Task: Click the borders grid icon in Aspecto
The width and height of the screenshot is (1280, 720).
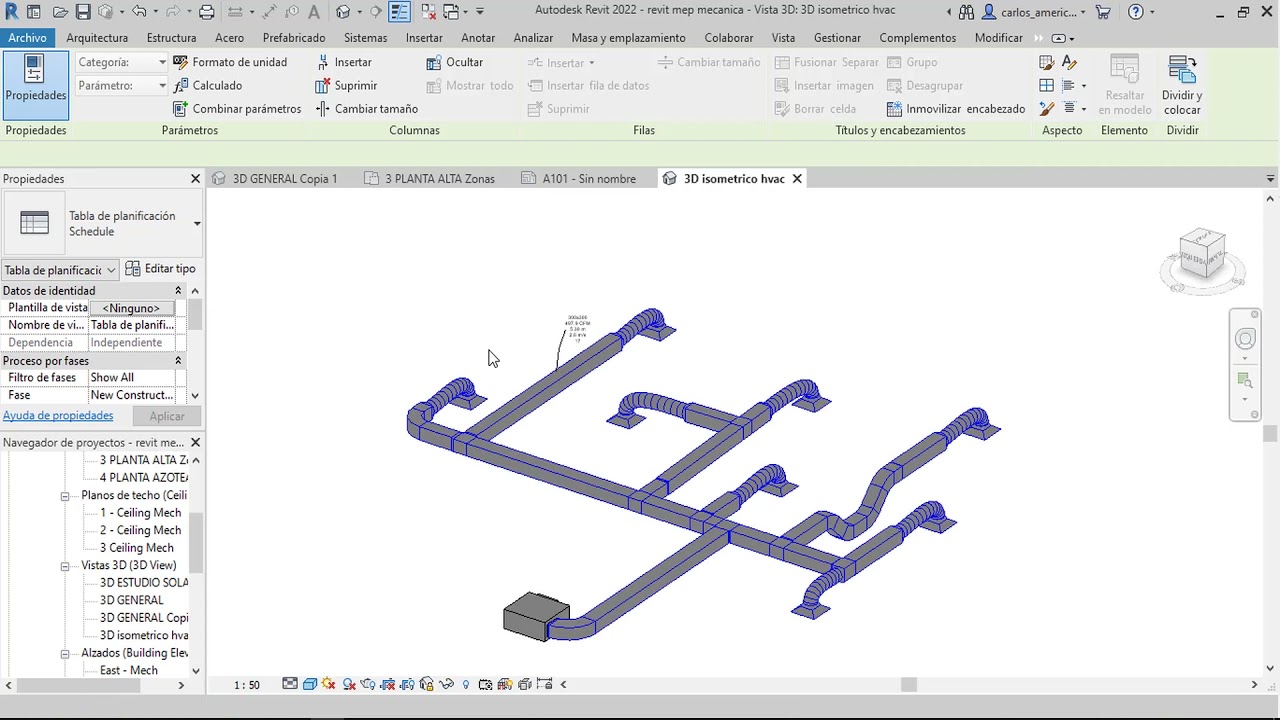Action: (1047, 86)
